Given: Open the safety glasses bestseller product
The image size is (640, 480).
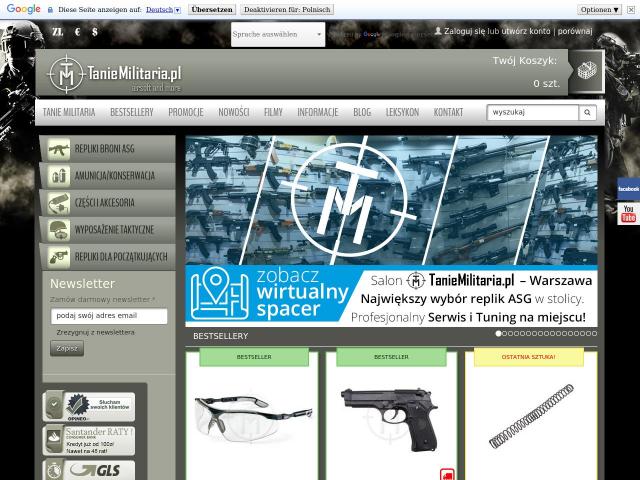Looking at the screenshot, I should 253,416.
